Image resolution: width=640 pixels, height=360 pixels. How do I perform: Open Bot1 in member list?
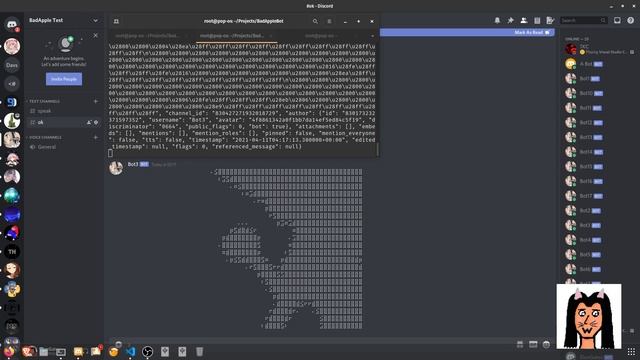(598, 78)
